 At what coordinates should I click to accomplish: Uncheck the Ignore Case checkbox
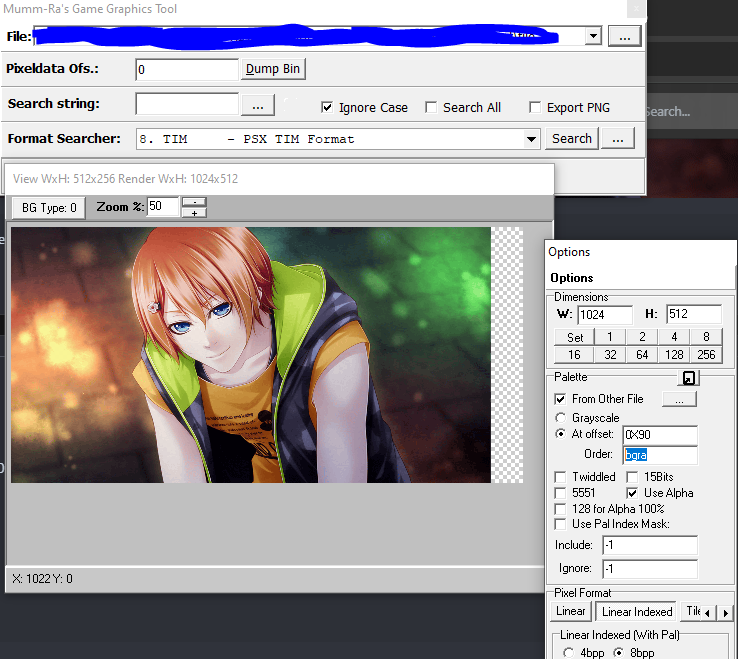click(327, 107)
